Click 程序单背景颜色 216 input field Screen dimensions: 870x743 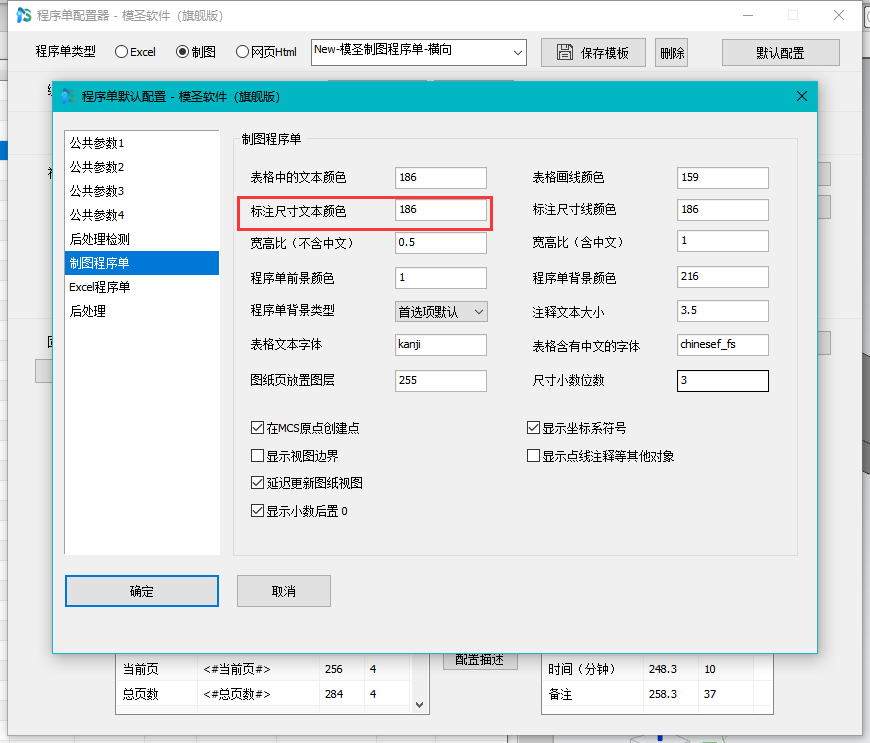(x=722, y=277)
